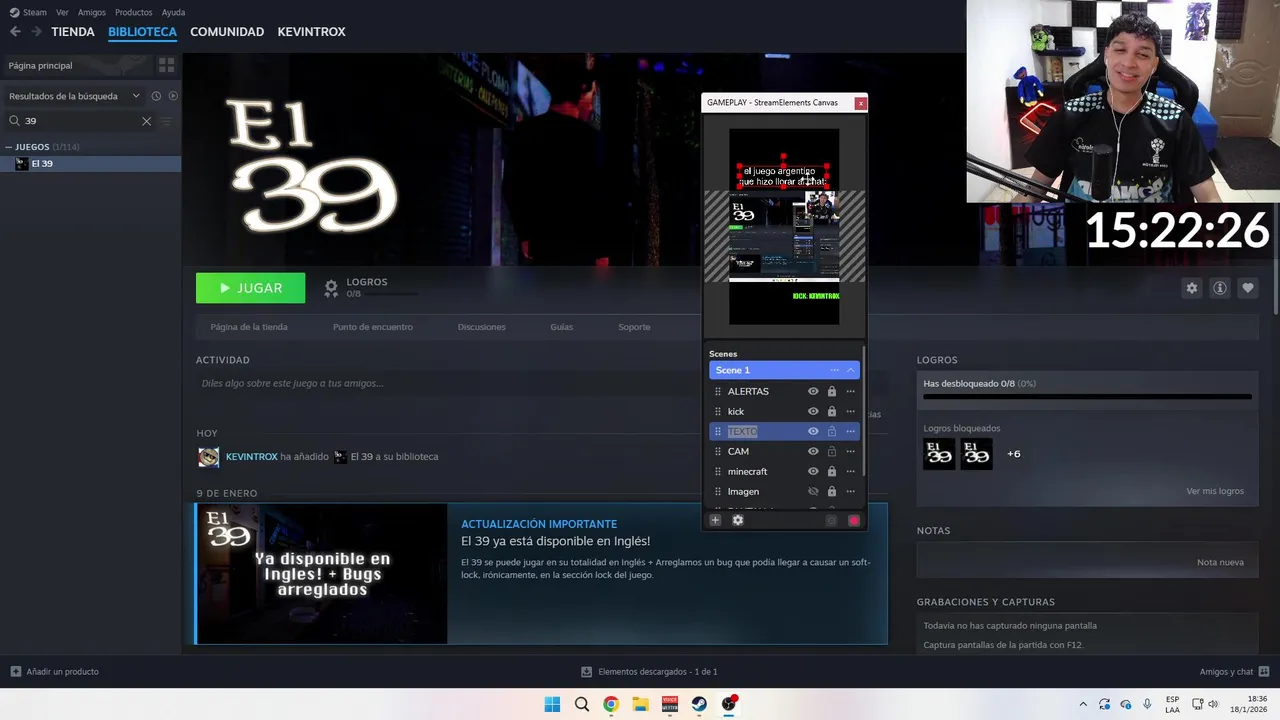Open the advanced search filter icon
This screenshot has width=1280, height=720.
(x=166, y=121)
